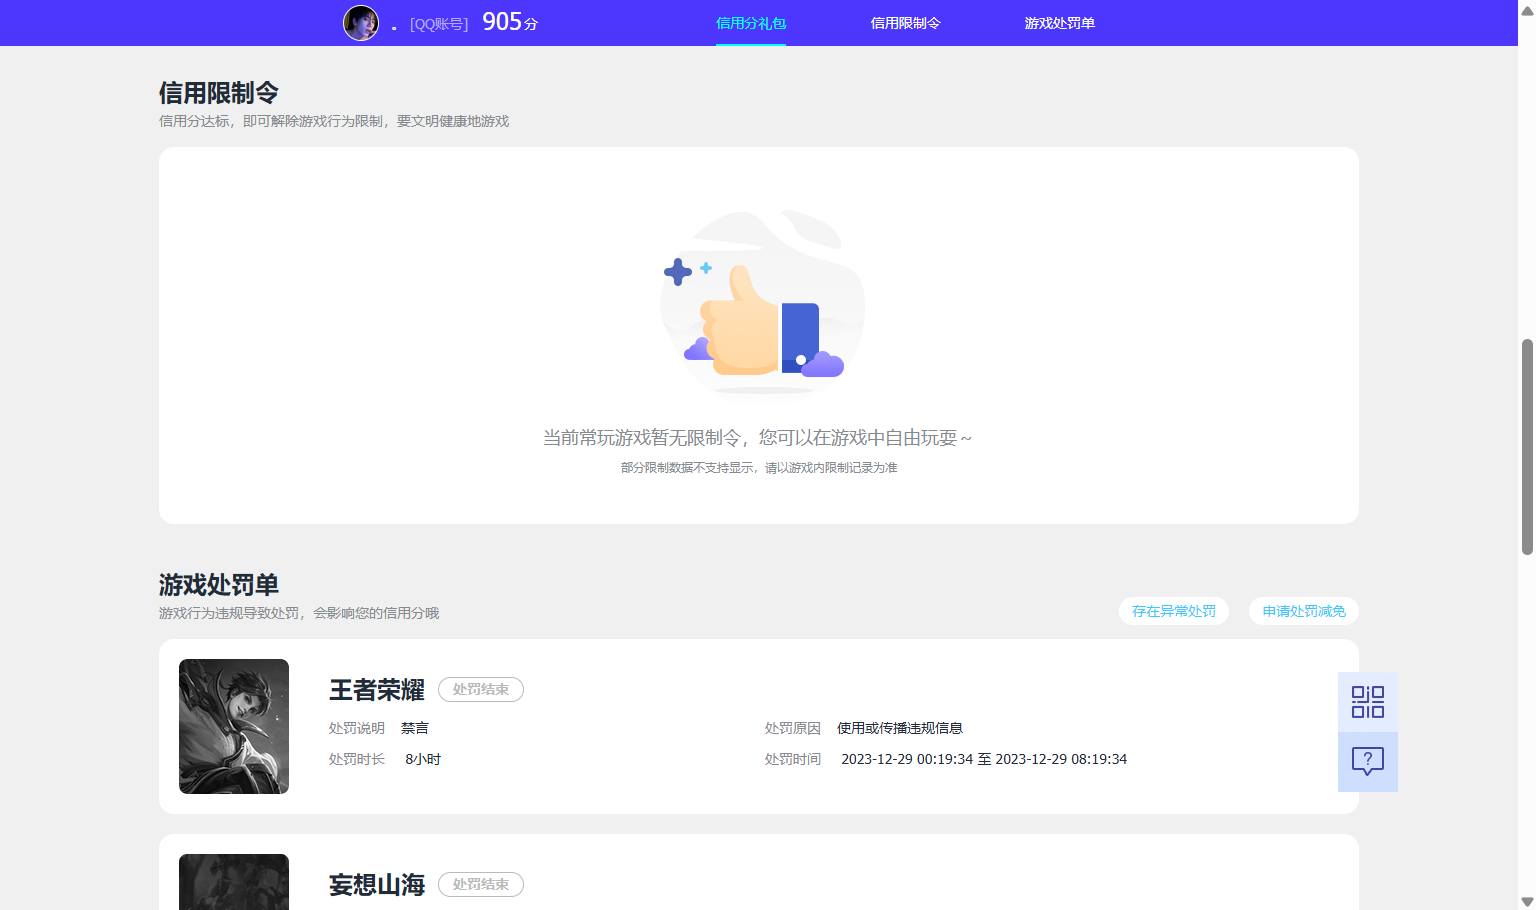Screen dimensions: 1536x910
Task: Click the 部分限制数据不支持显示 note
Action: [759, 468]
